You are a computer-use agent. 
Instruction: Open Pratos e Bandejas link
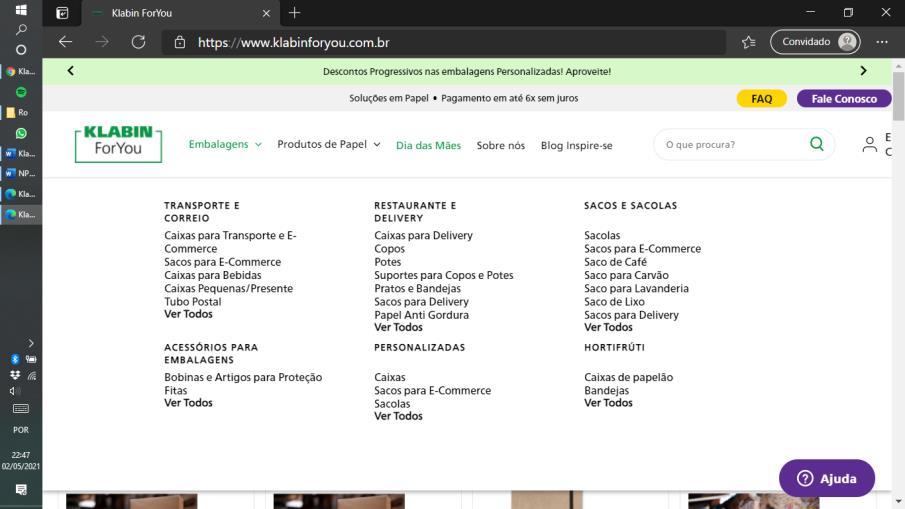(417, 289)
